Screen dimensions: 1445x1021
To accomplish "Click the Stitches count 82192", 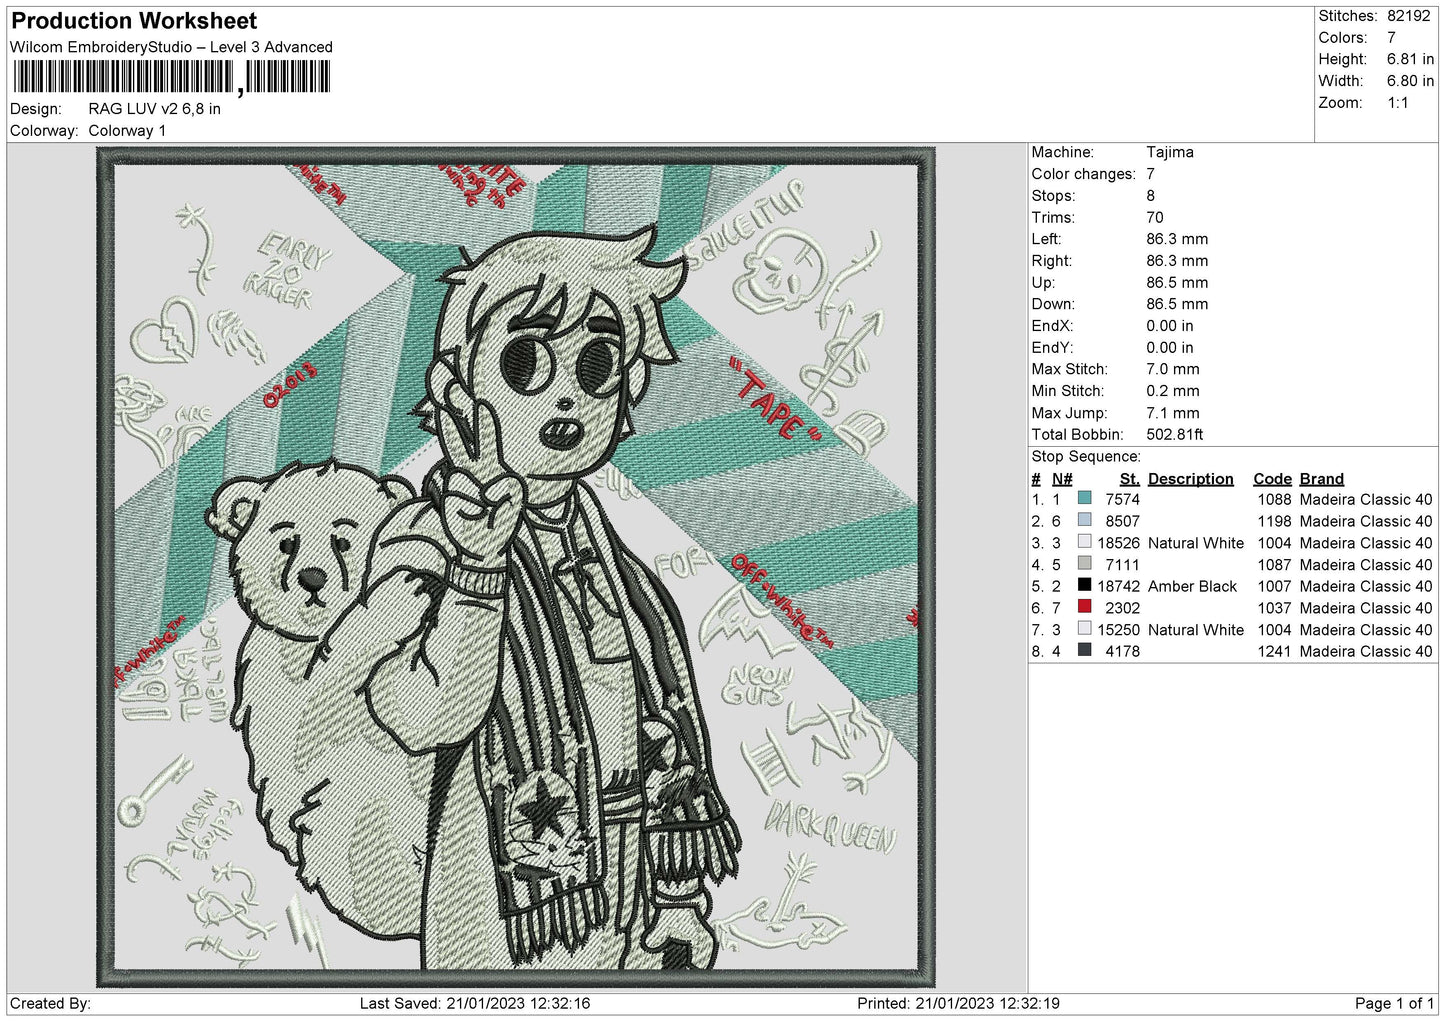I will 1408,16.
